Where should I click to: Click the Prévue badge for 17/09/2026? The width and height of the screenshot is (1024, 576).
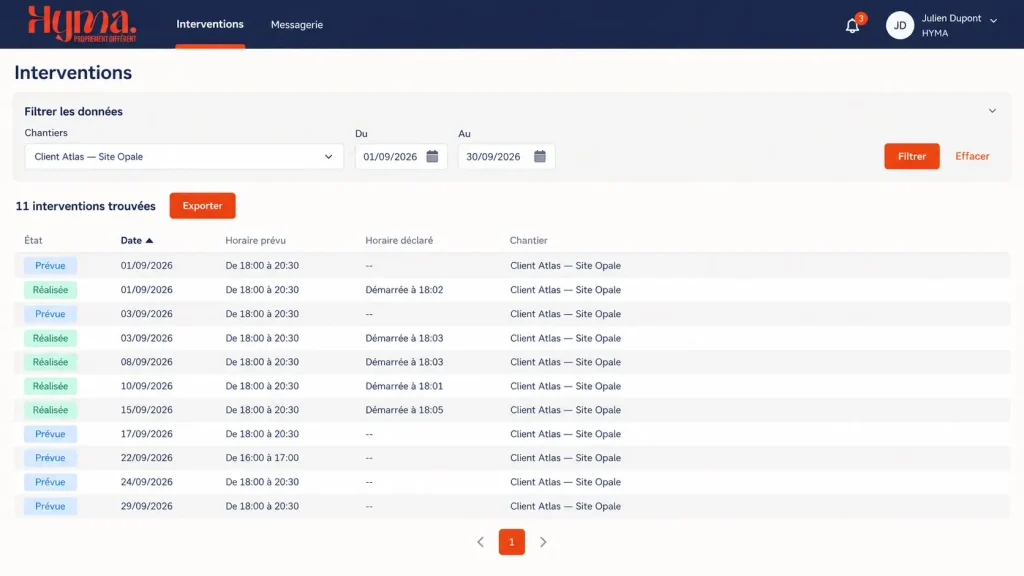tap(50, 434)
